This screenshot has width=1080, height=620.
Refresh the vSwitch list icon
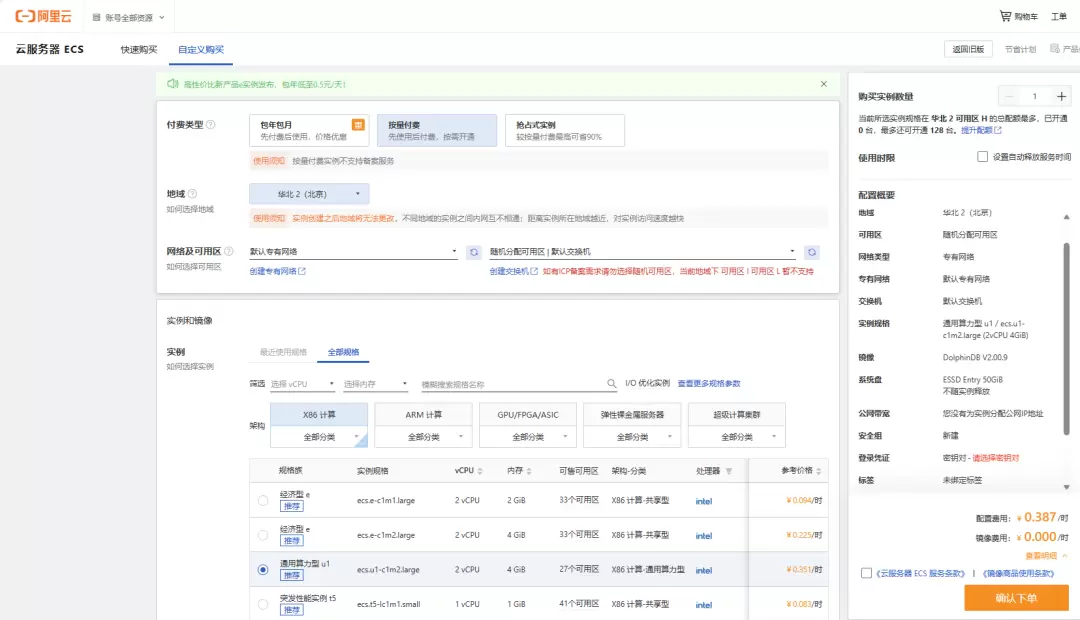point(813,252)
